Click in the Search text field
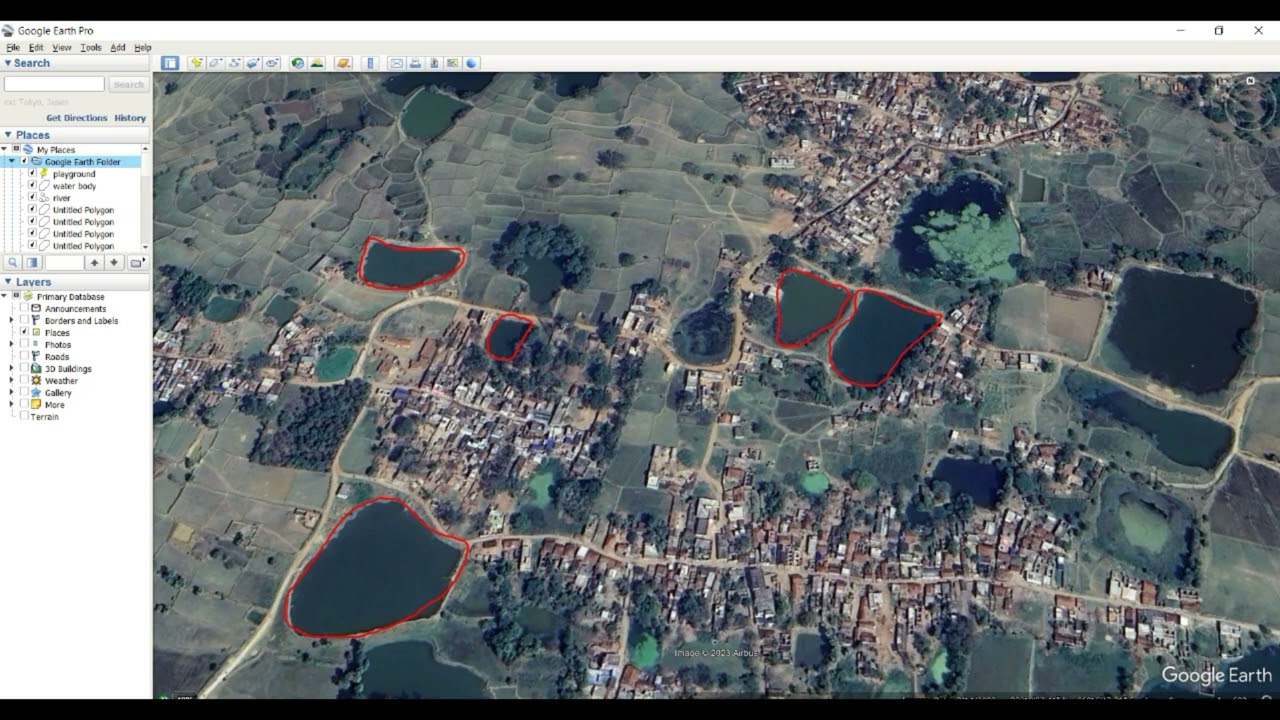 (x=54, y=85)
